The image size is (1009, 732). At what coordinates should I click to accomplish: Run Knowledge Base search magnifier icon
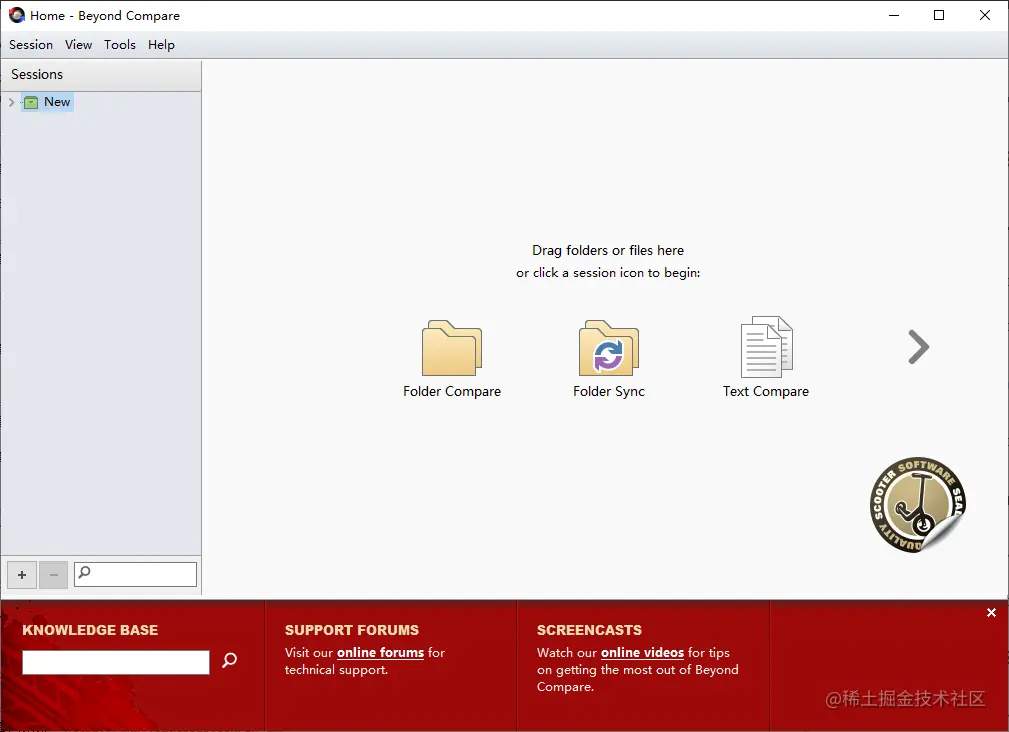coord(229,661)
